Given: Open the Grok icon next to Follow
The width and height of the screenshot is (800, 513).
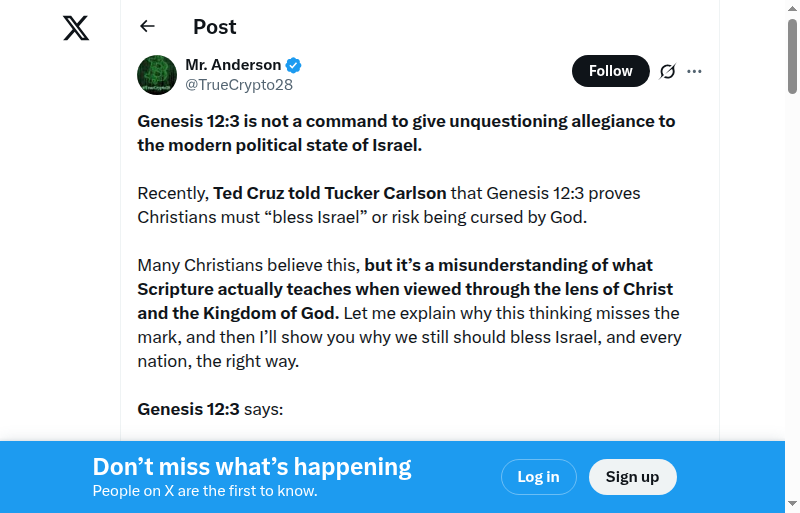Looking at the screenshot, I should tap(668, 71).
